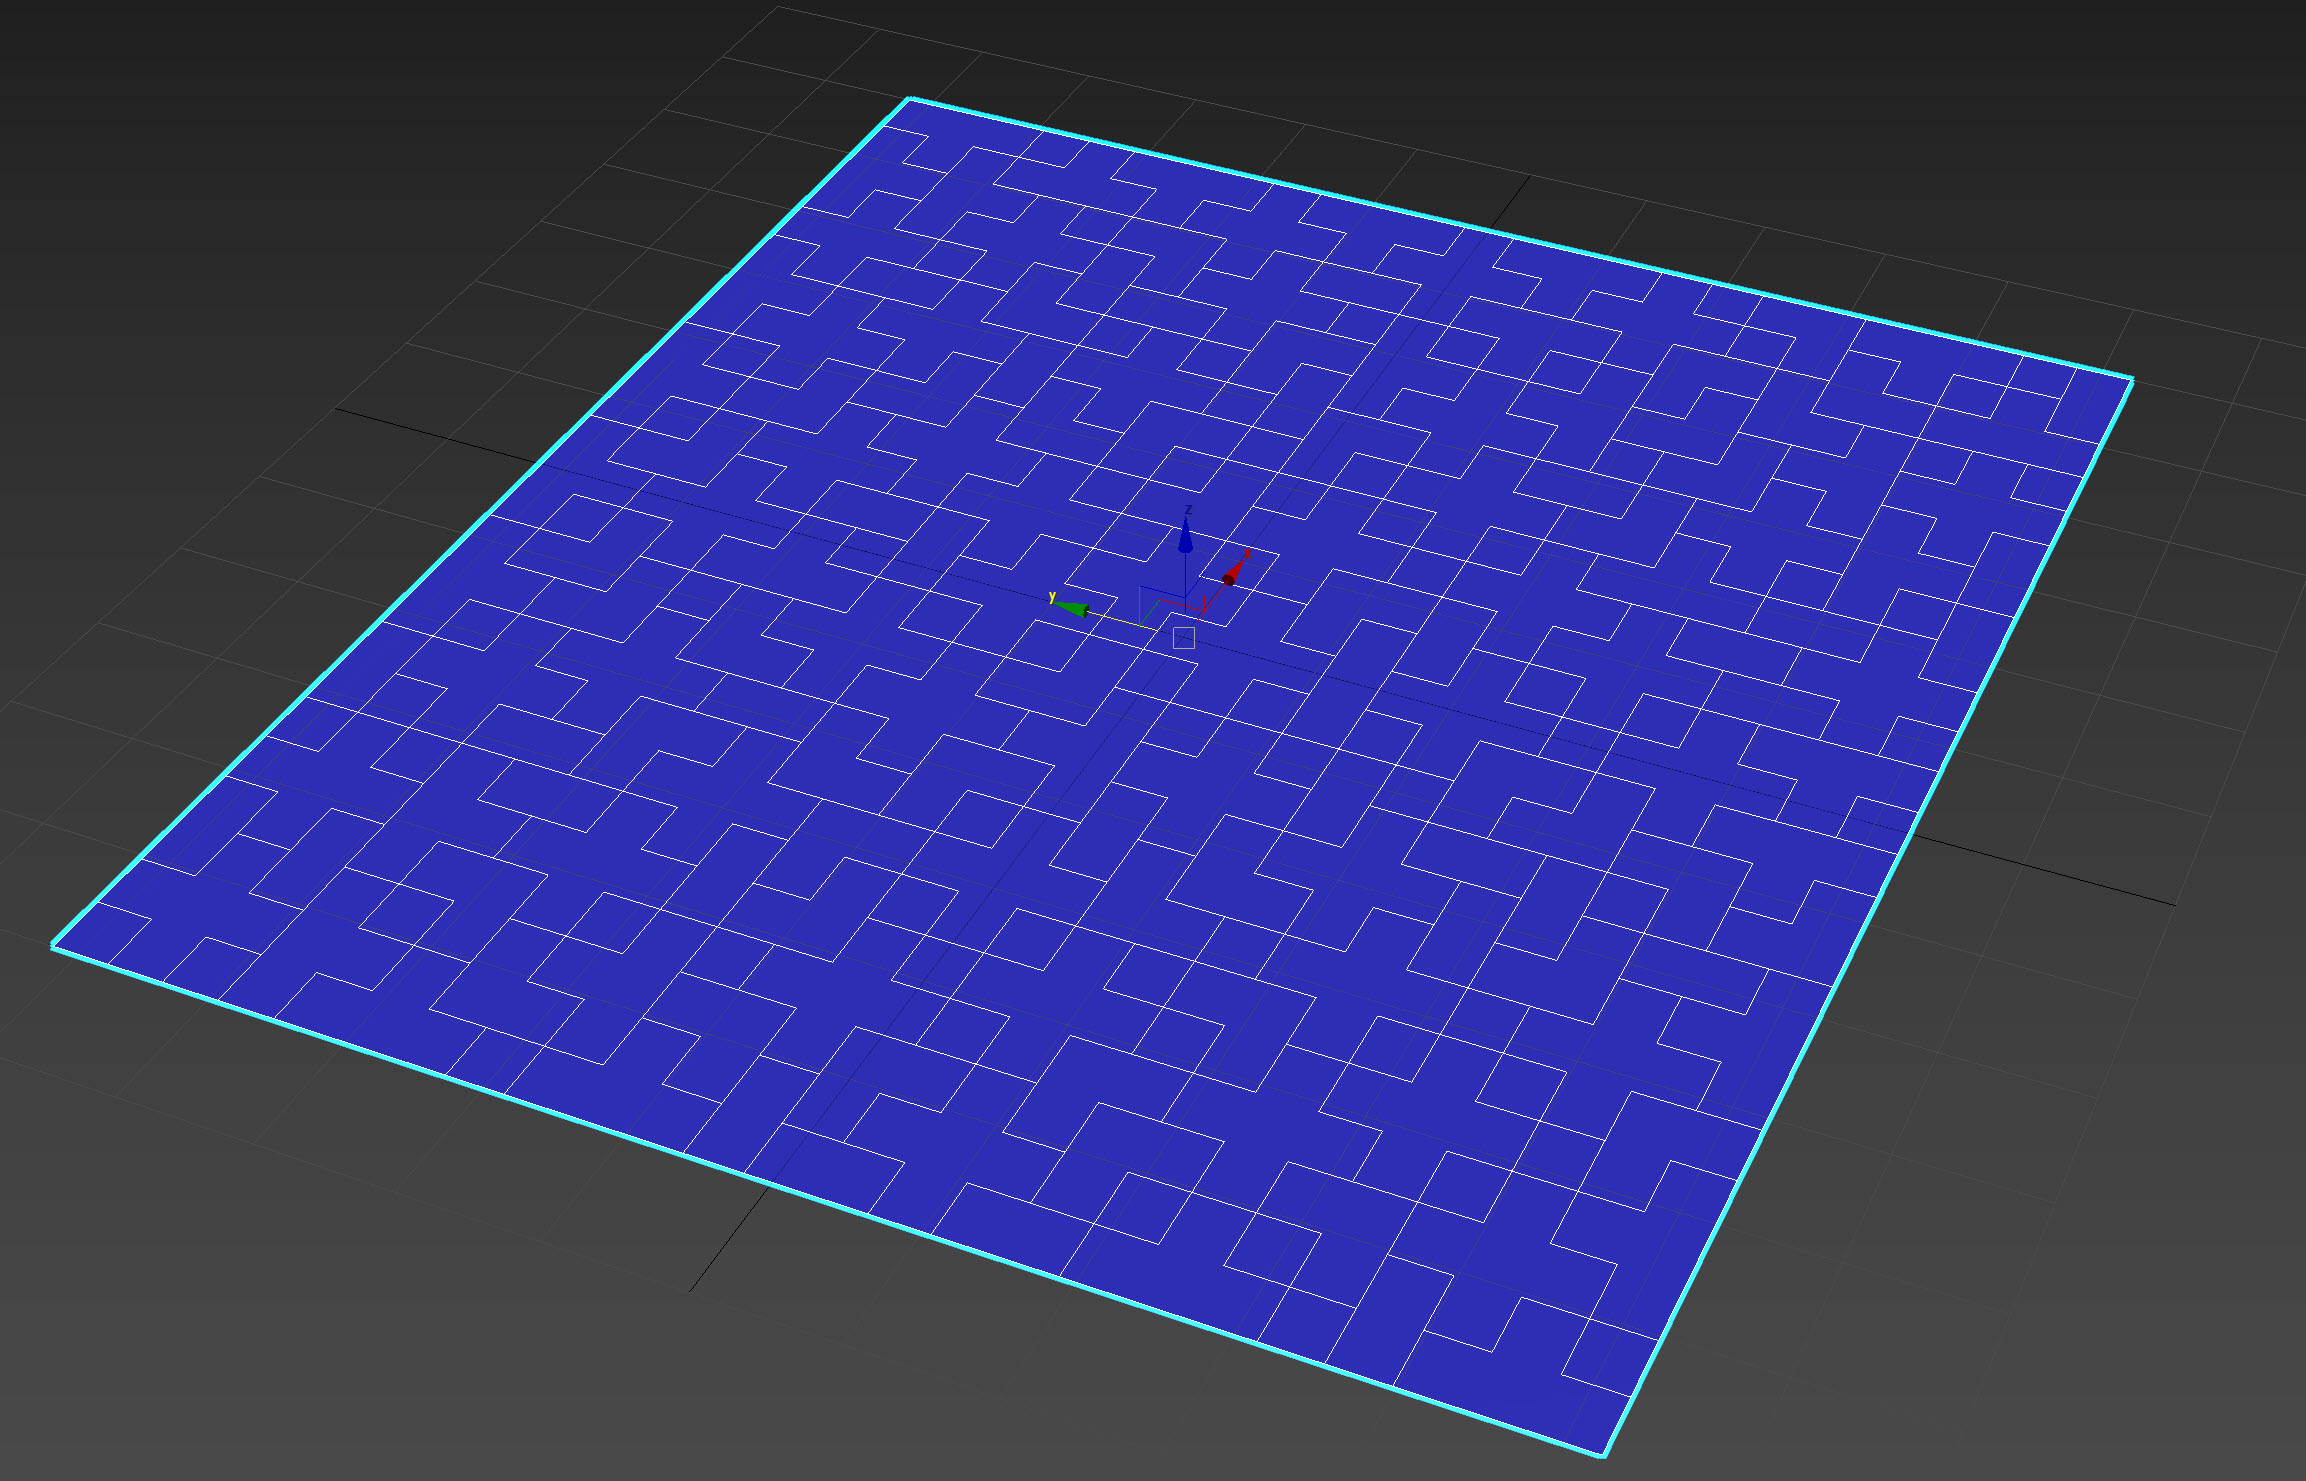Image resolution: width=2306 pixels, height=1481 pixels.
Task: Click the blue 'z' axis label
Action: coord(1188,510)
